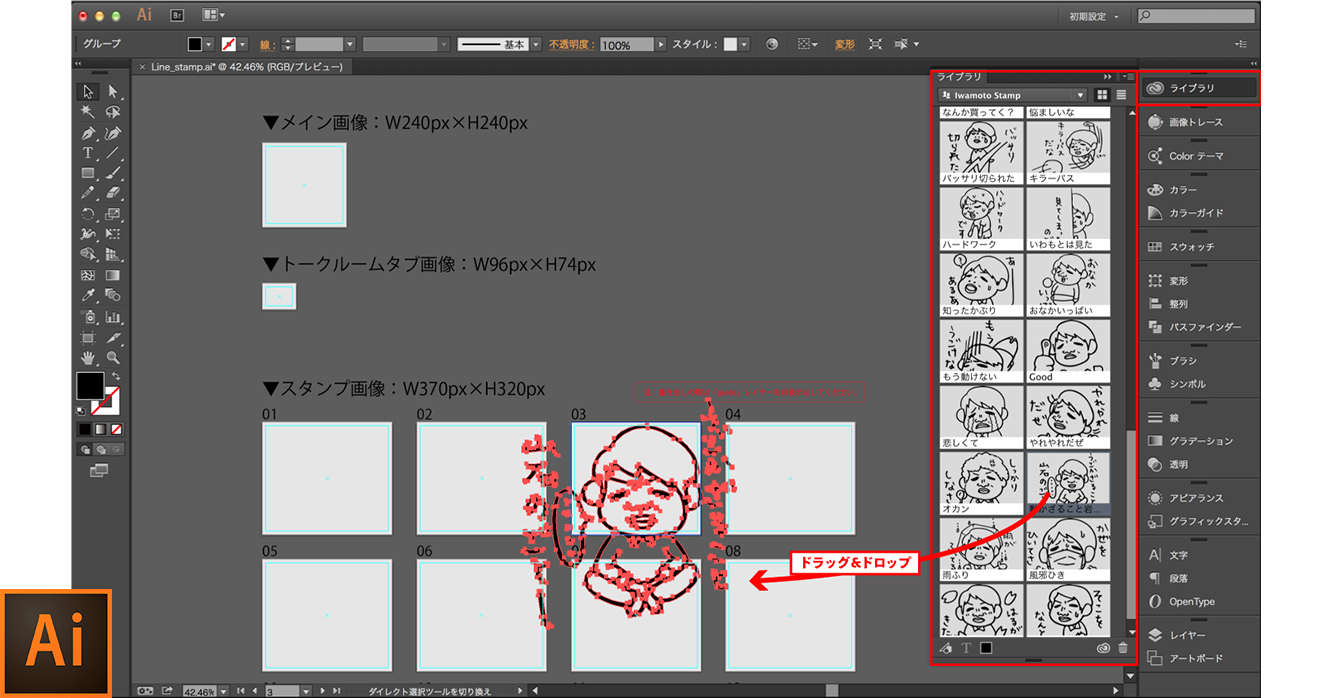Select the Curvature tool
The height and width of the screenshot is (698, 1331).
pyautogui.click(x=113, y=133)
